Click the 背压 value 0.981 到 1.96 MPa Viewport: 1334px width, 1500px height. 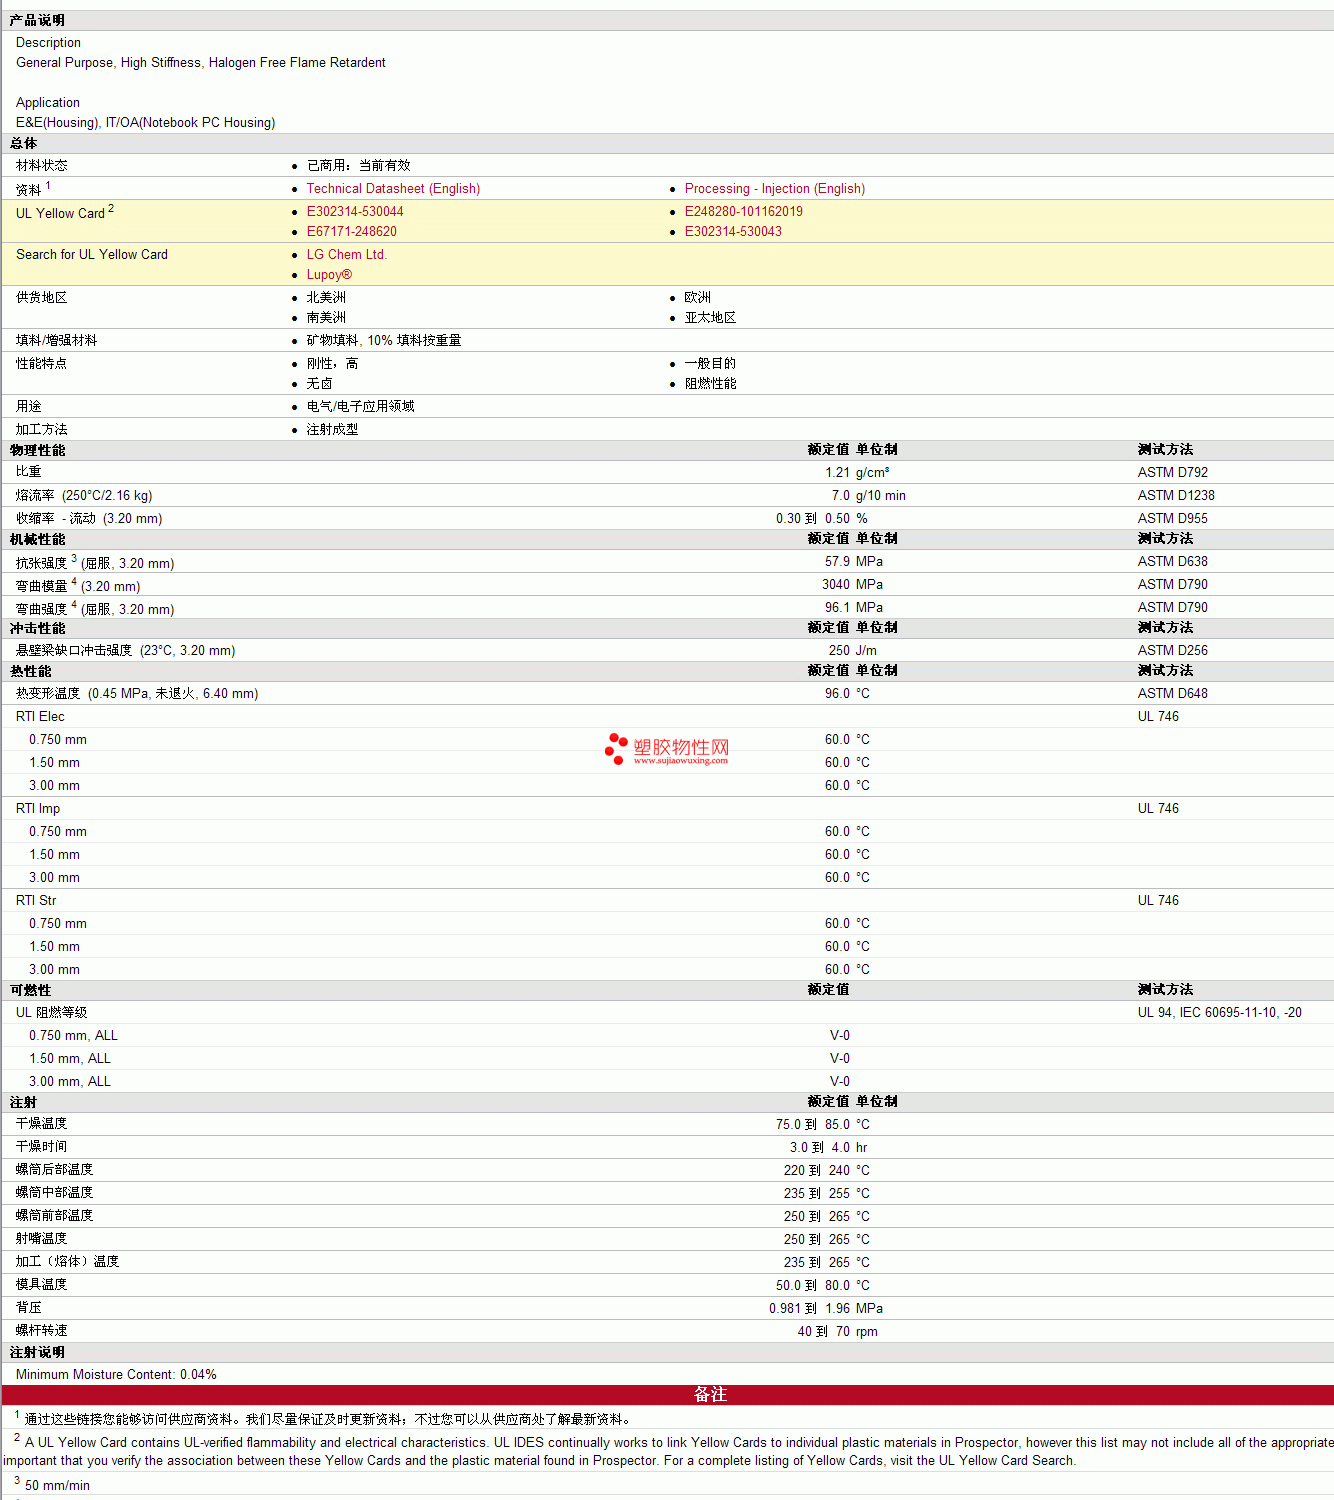(x=826, y=1308)
